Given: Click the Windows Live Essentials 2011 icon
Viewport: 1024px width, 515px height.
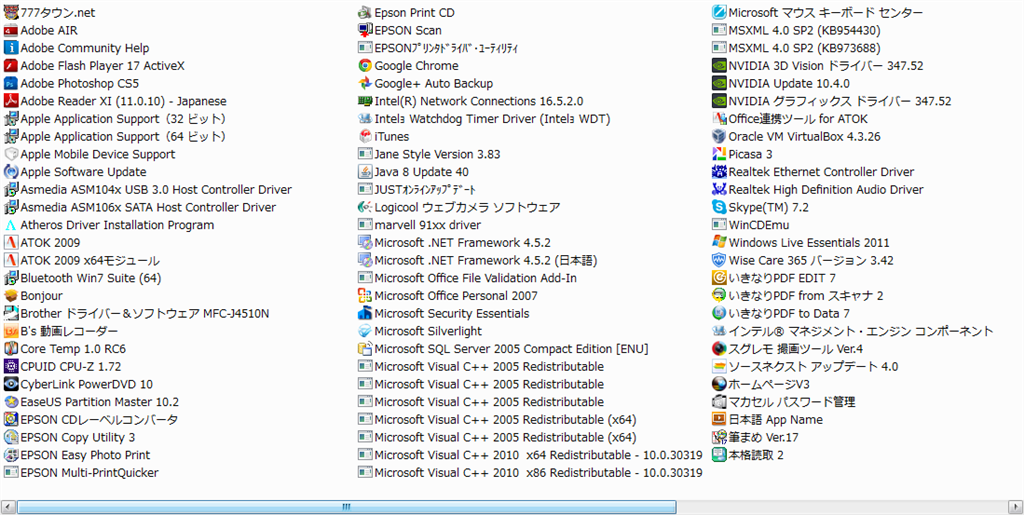Looking at the screenshot, I should tap(719, 242).
